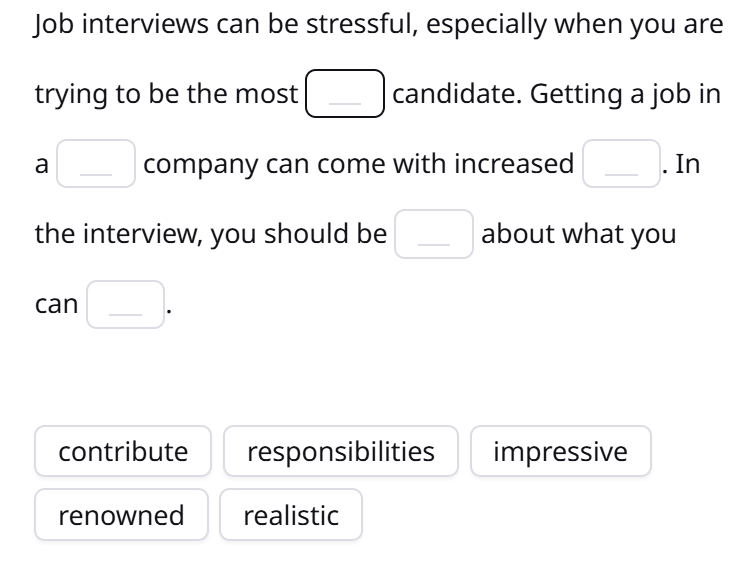Focus the empty slot before "about what you"

click(434, 234)
